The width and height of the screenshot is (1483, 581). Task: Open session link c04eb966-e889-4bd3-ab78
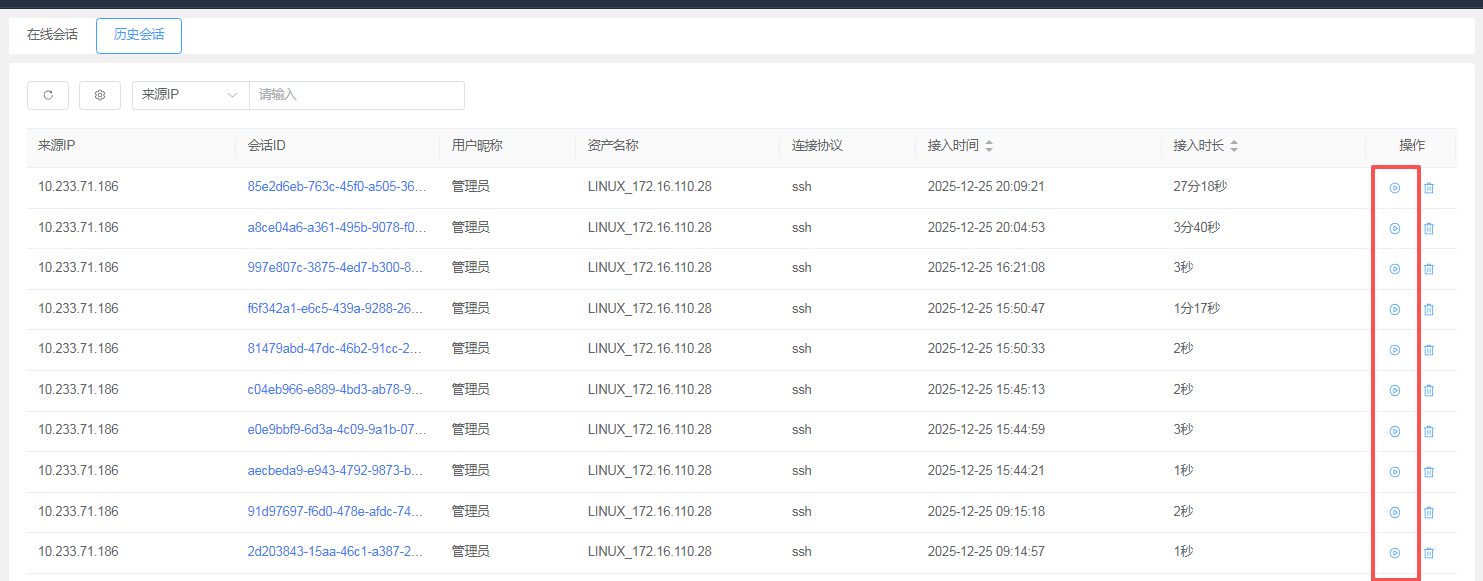point(336,389)
